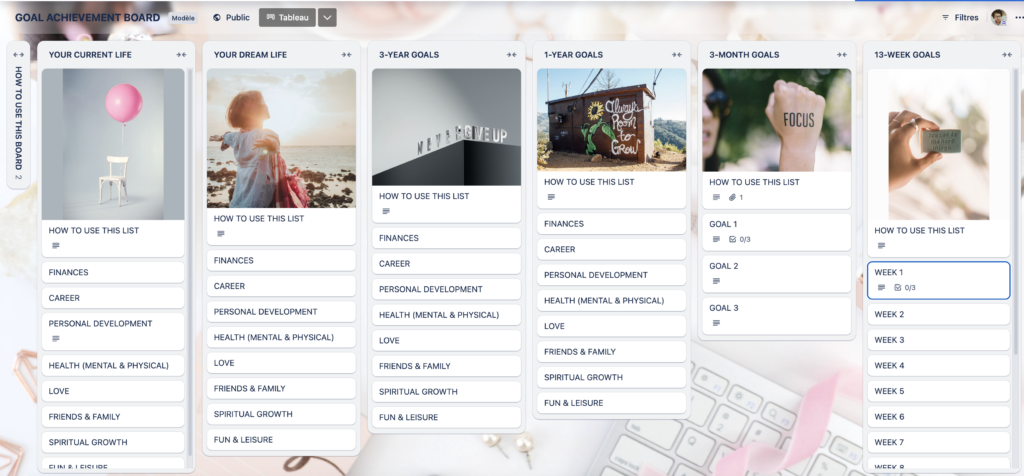The width and height of the screenshot is (1024, 476).
Task: Open the Always Room to Grow cover image
Action: (x=612, y=120)
